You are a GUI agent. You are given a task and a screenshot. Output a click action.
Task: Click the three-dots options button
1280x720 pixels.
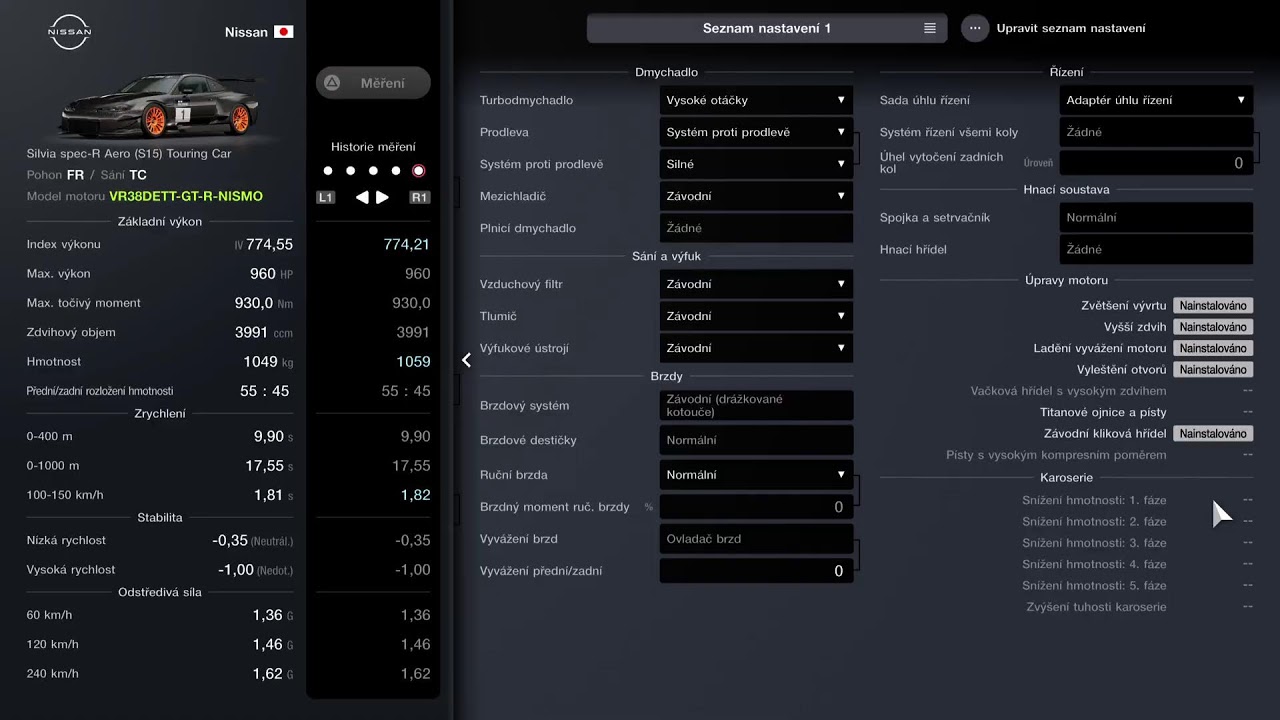pos(975,28)
